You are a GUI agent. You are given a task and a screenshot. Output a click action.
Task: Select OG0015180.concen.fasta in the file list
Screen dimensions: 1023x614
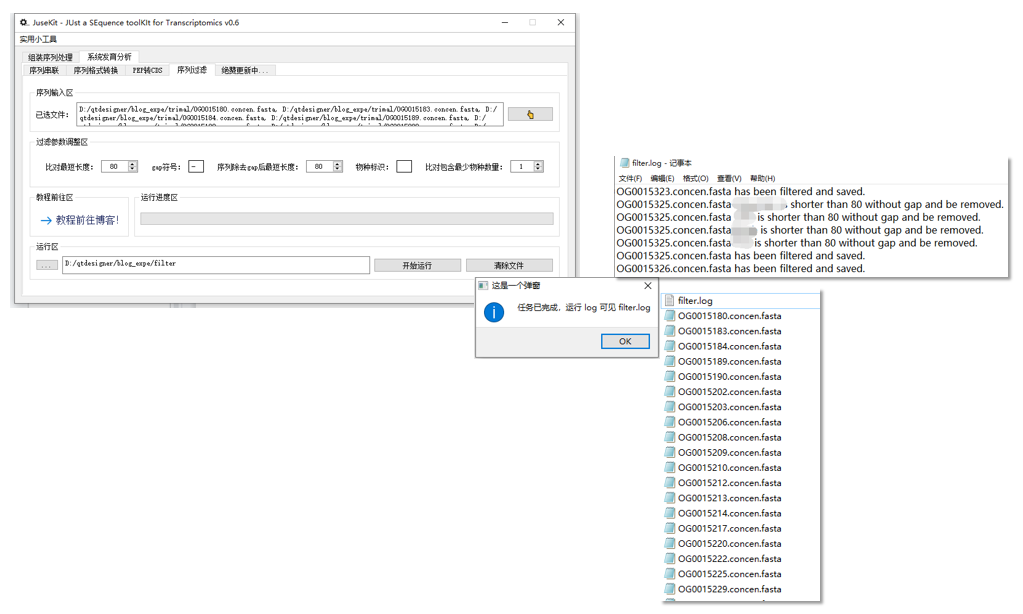(729, 316)
